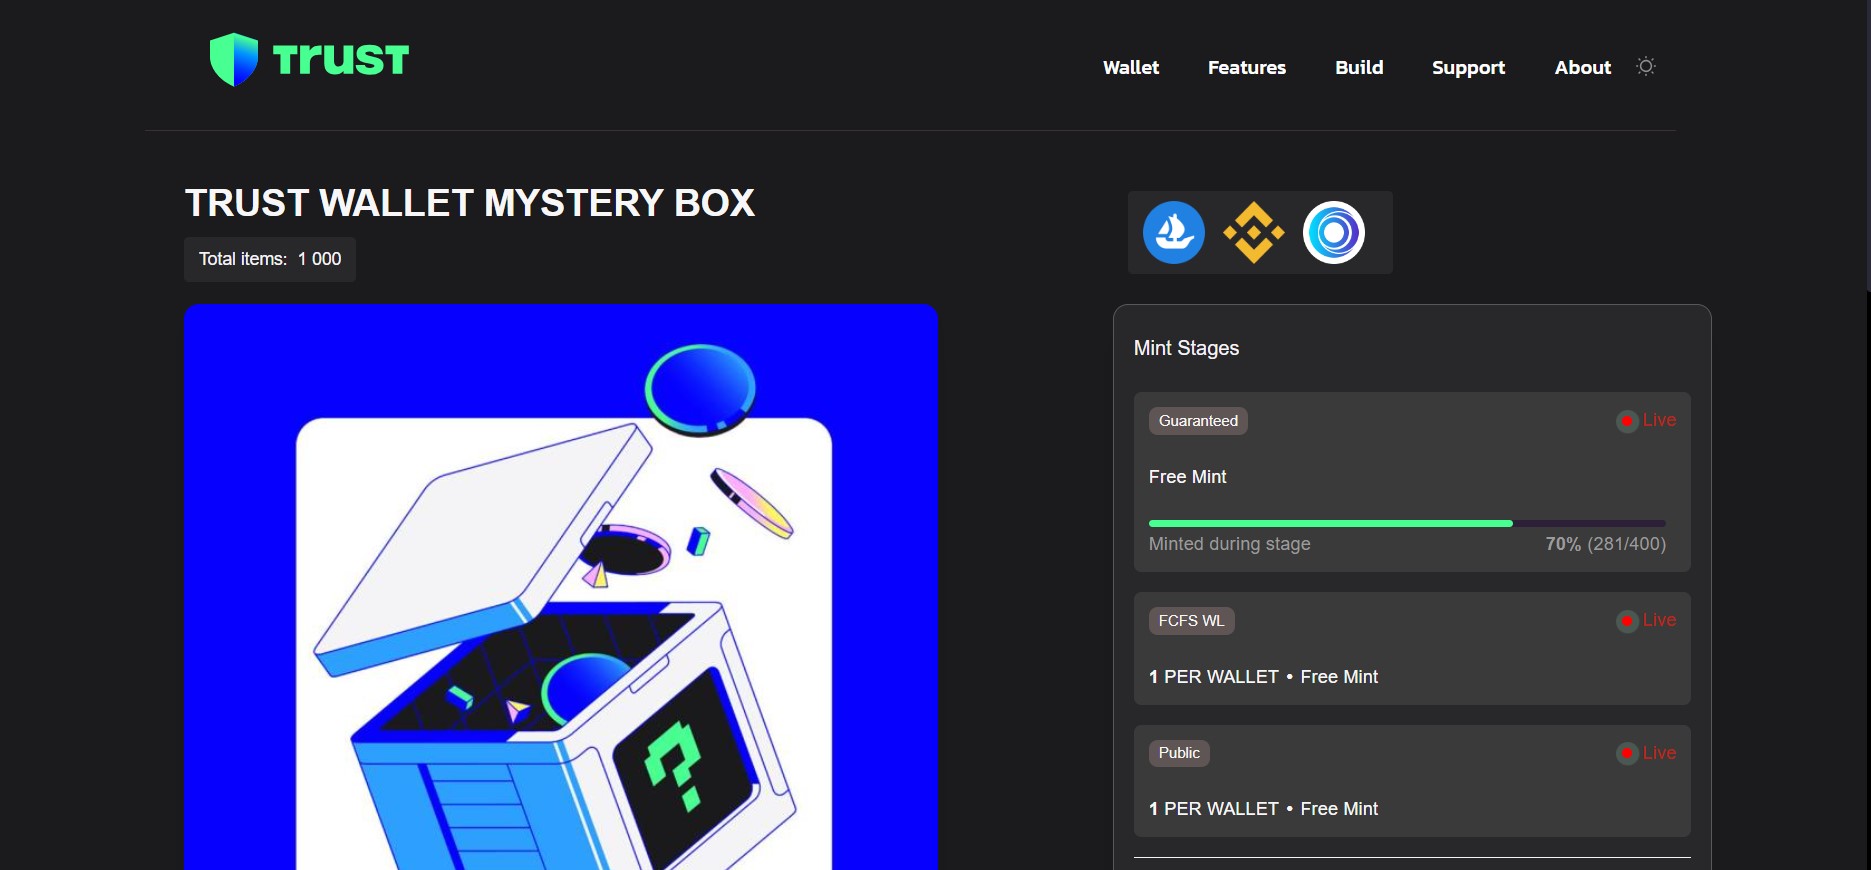
Task: Click the Public stage Live indicator
Action: click(x=1646, y=753)
